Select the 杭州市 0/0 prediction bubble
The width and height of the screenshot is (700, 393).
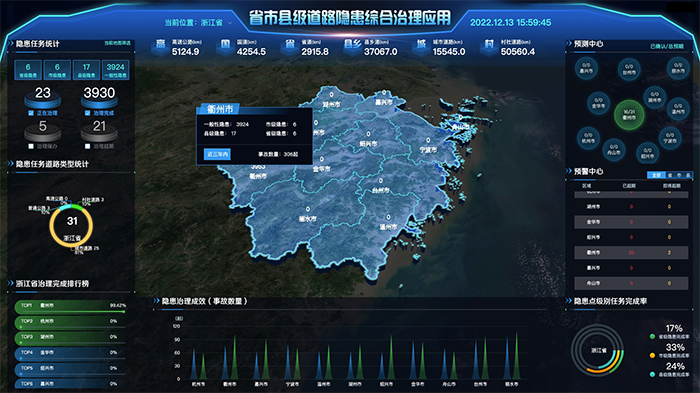588,138
